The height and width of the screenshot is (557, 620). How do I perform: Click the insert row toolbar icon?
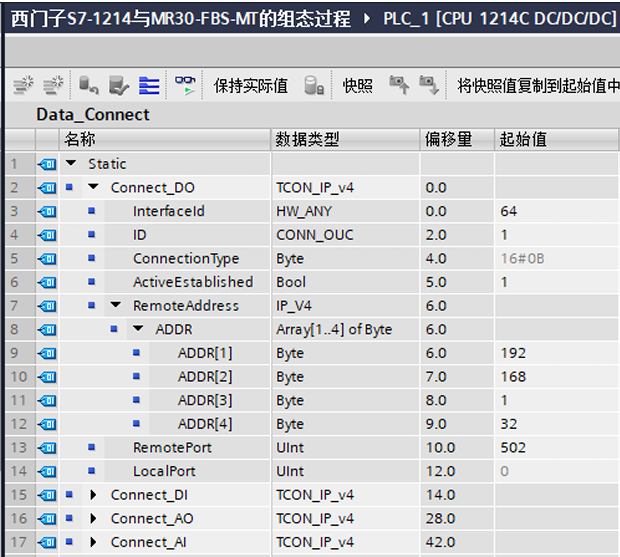pos(23,85)
